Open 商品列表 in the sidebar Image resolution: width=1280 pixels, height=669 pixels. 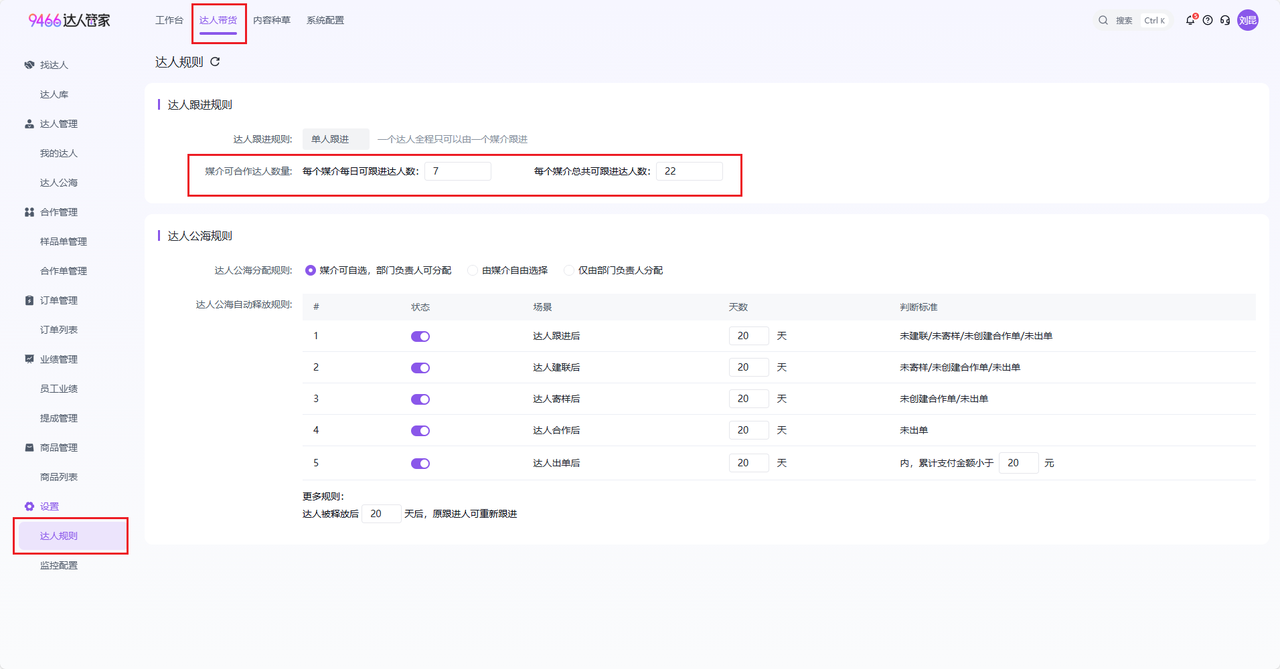click(58, 477)
